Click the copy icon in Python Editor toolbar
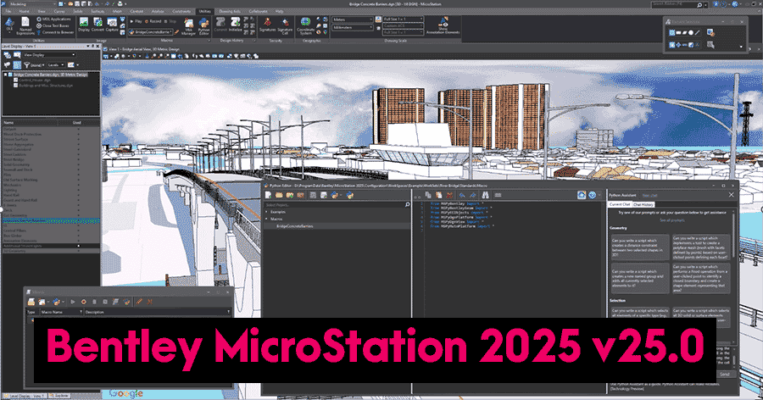 428,195
